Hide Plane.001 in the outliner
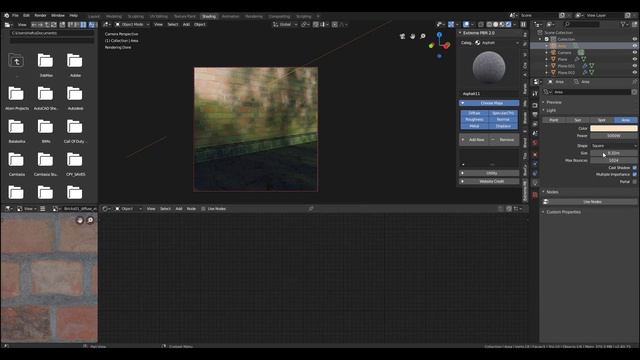This screenshot has height=360, width=640. pyautogui.click(x=635, y=66)
